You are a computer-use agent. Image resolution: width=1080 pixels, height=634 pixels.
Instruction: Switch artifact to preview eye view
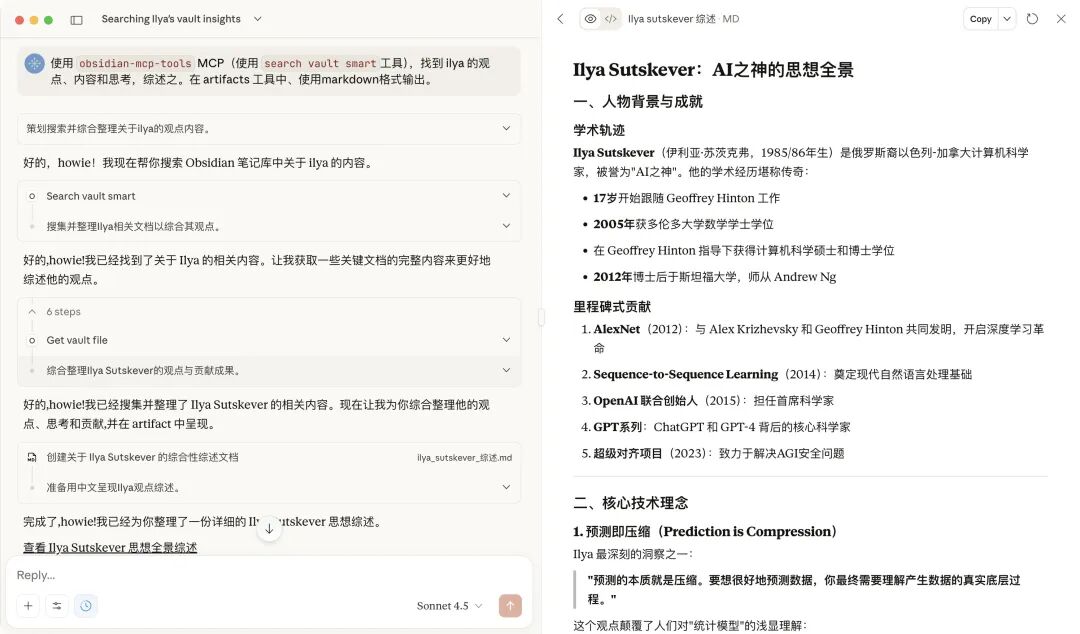pos(590,19)
